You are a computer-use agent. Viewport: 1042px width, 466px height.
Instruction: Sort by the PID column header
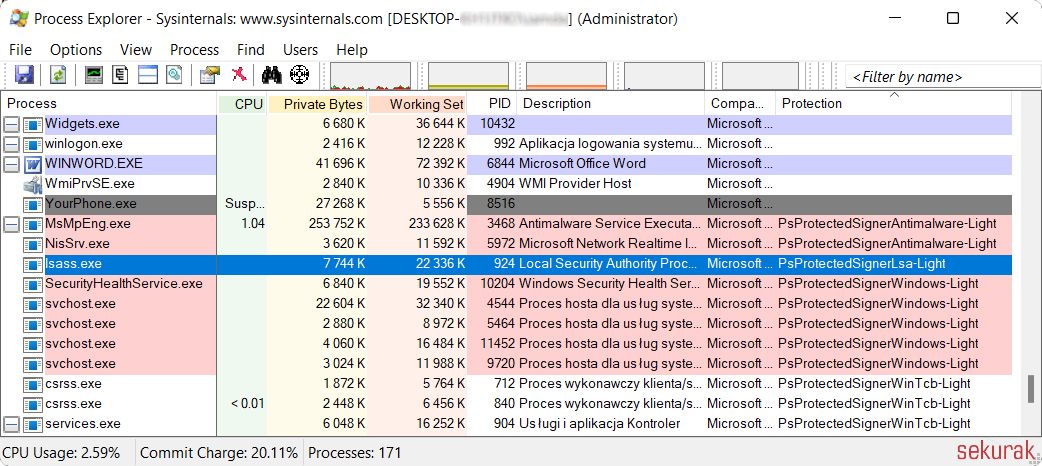pyautogui.click(x=492, y=104)
